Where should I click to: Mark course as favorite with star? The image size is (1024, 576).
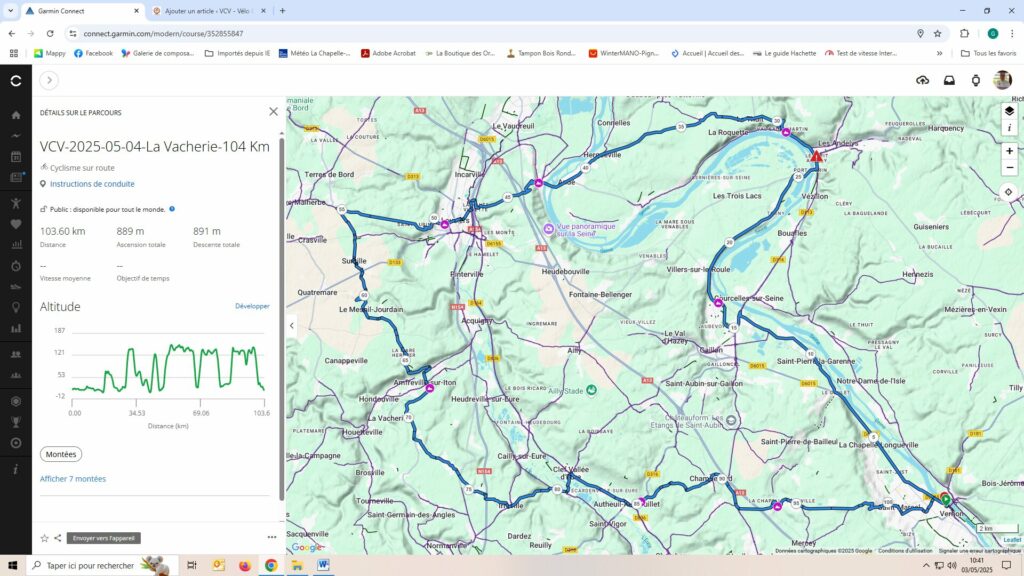click(44, 538)
